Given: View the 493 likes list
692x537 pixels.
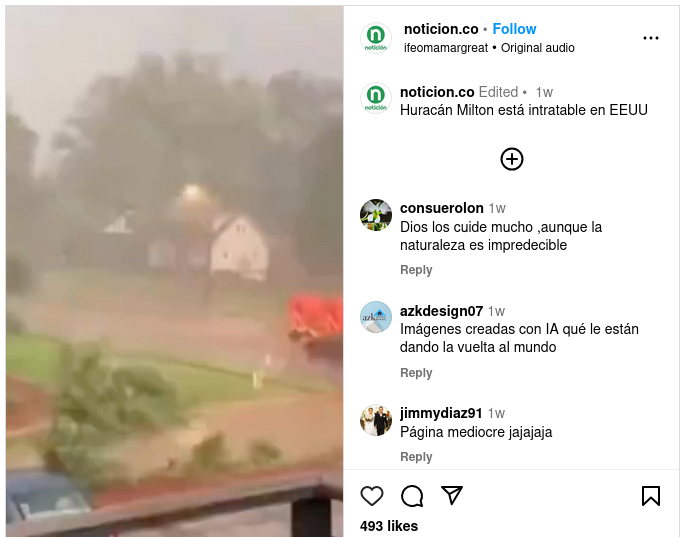Looking at the screenshot, I should point(389,526).
